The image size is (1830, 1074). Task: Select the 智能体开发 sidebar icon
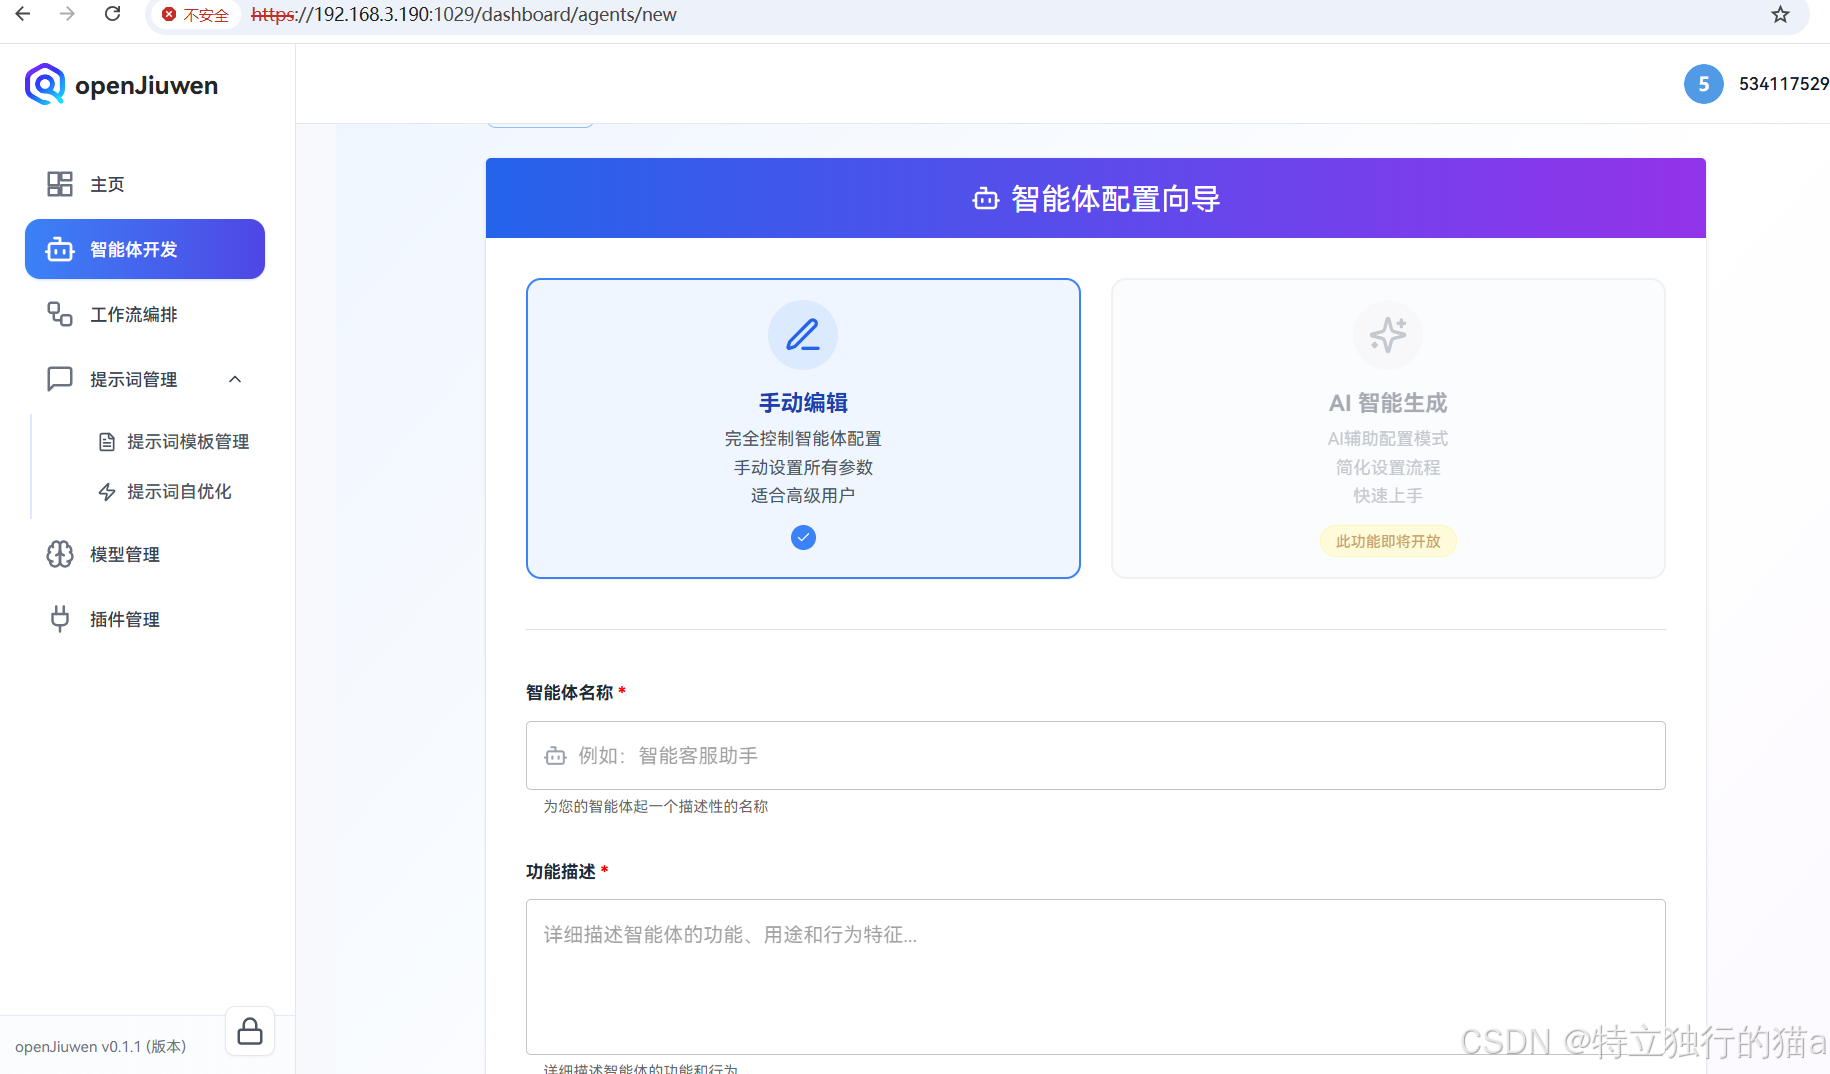59,249
